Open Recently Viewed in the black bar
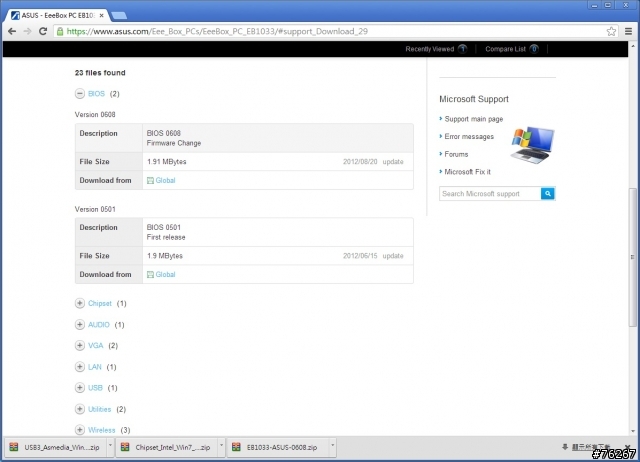The image size is (640, 462). coord(429,49)
